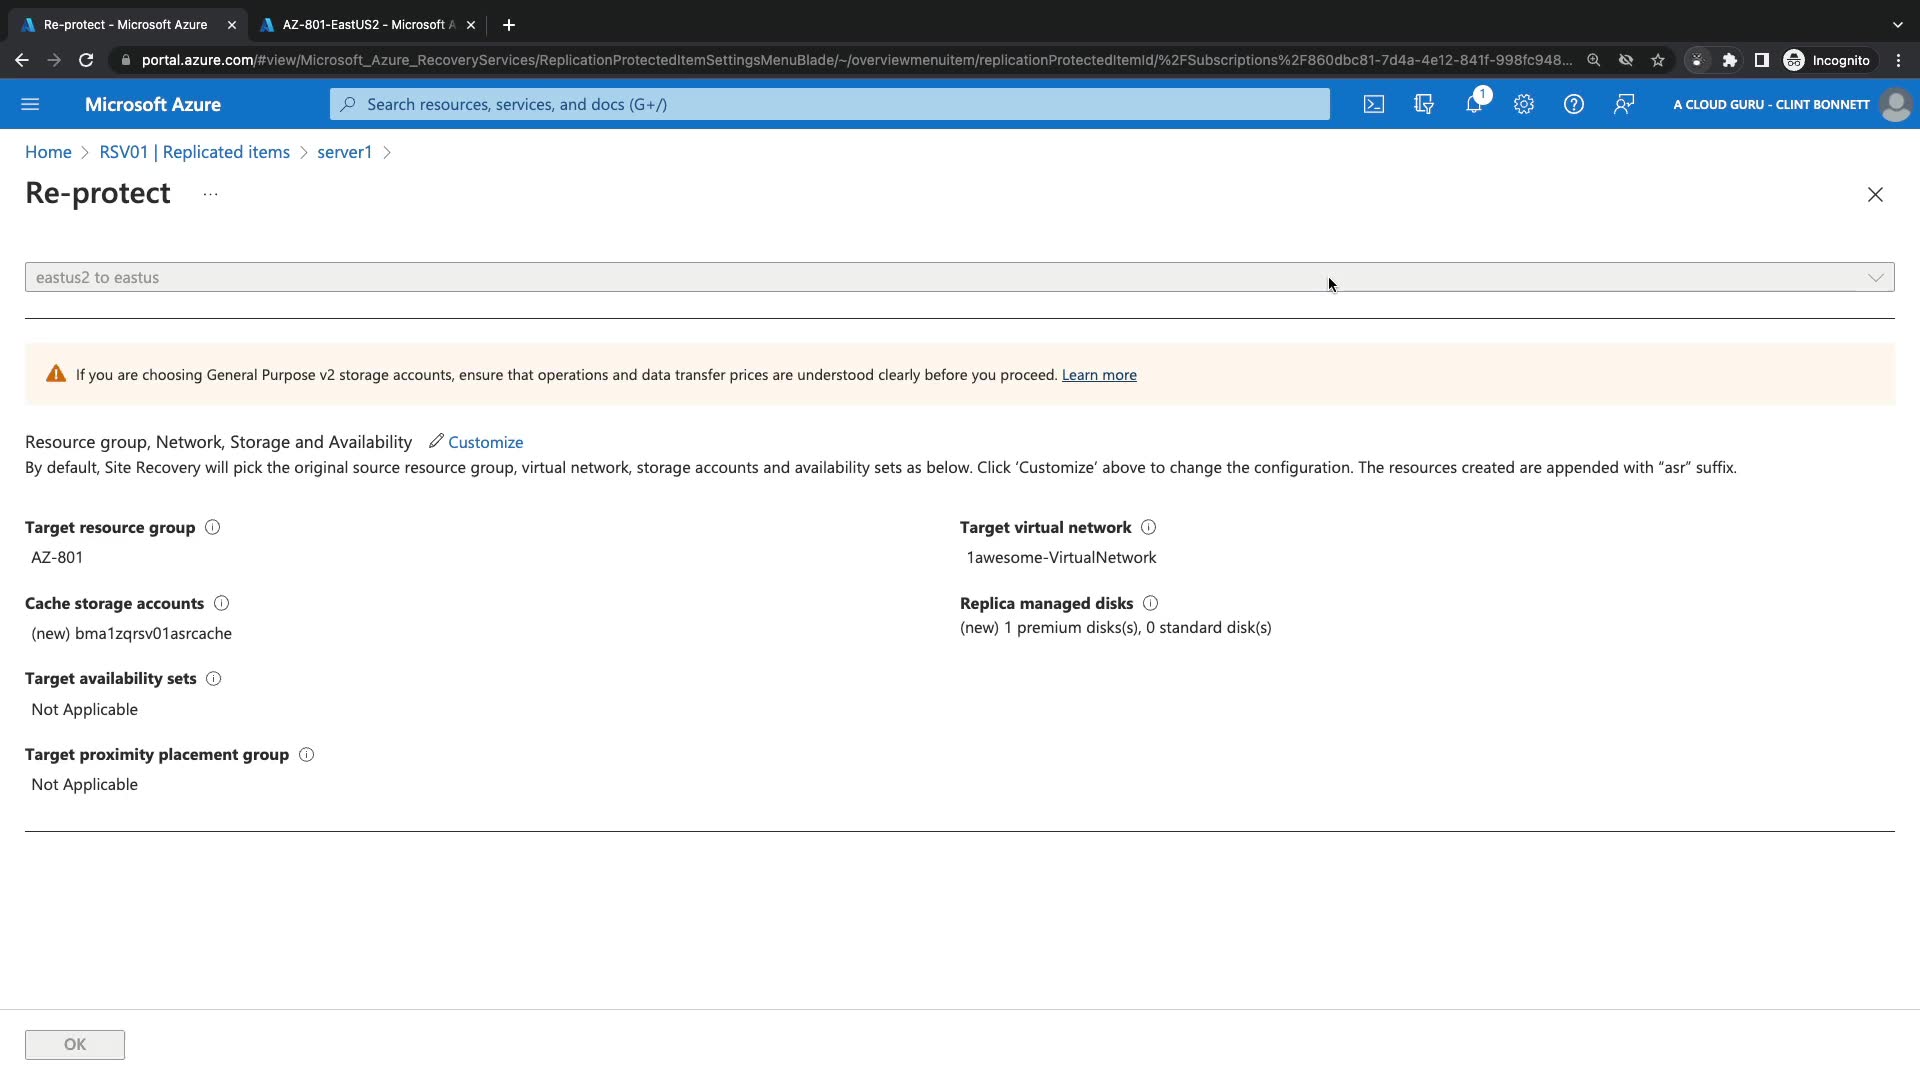Show info for Cache storage accounts
The height and width of the screenshot is (1080, 1920).
pyautogui.click(x=222, y=603)
